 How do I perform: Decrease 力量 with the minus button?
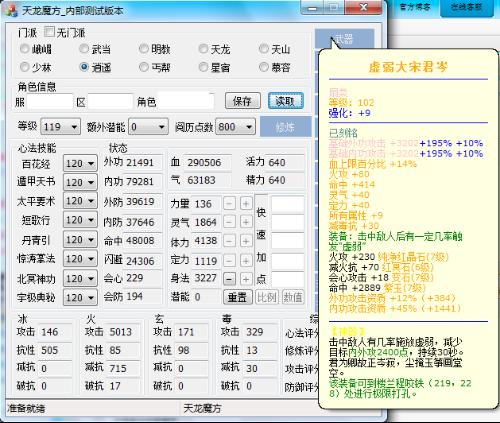(x=229, y=203)
